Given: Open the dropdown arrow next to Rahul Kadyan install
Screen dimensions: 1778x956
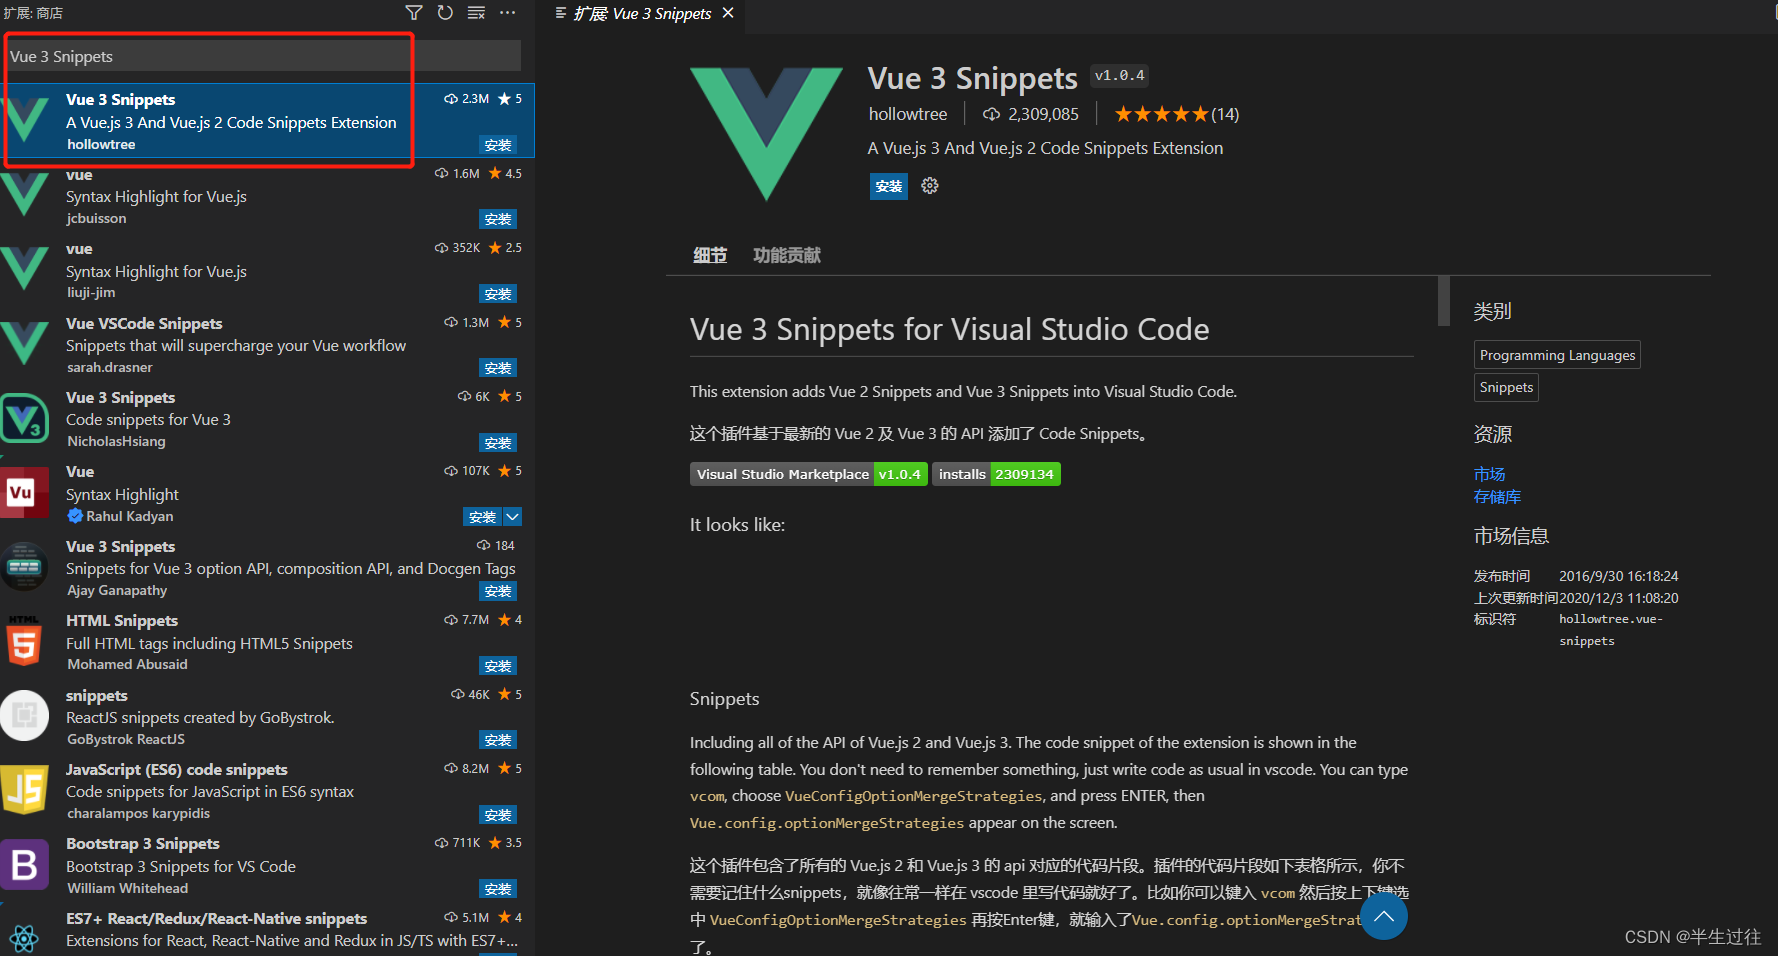Looking at the screenshot, I should tap(512, 517).
